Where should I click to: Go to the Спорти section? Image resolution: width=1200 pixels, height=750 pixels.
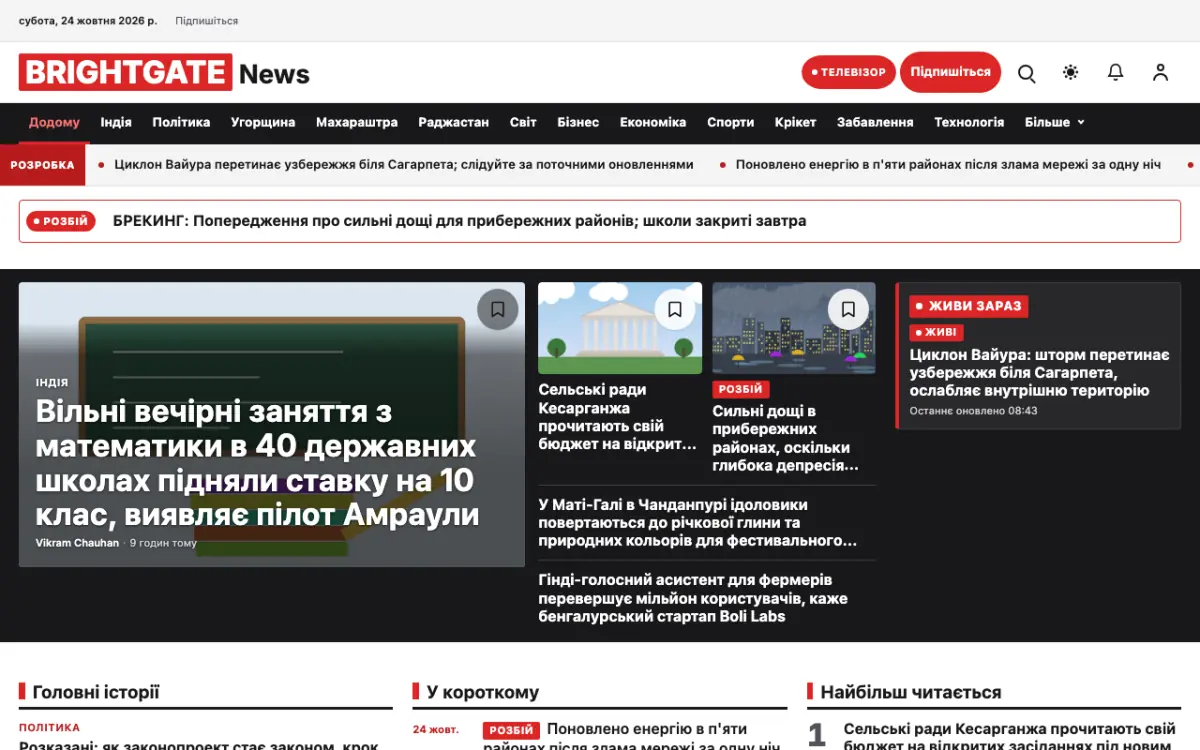pos(731,122)
